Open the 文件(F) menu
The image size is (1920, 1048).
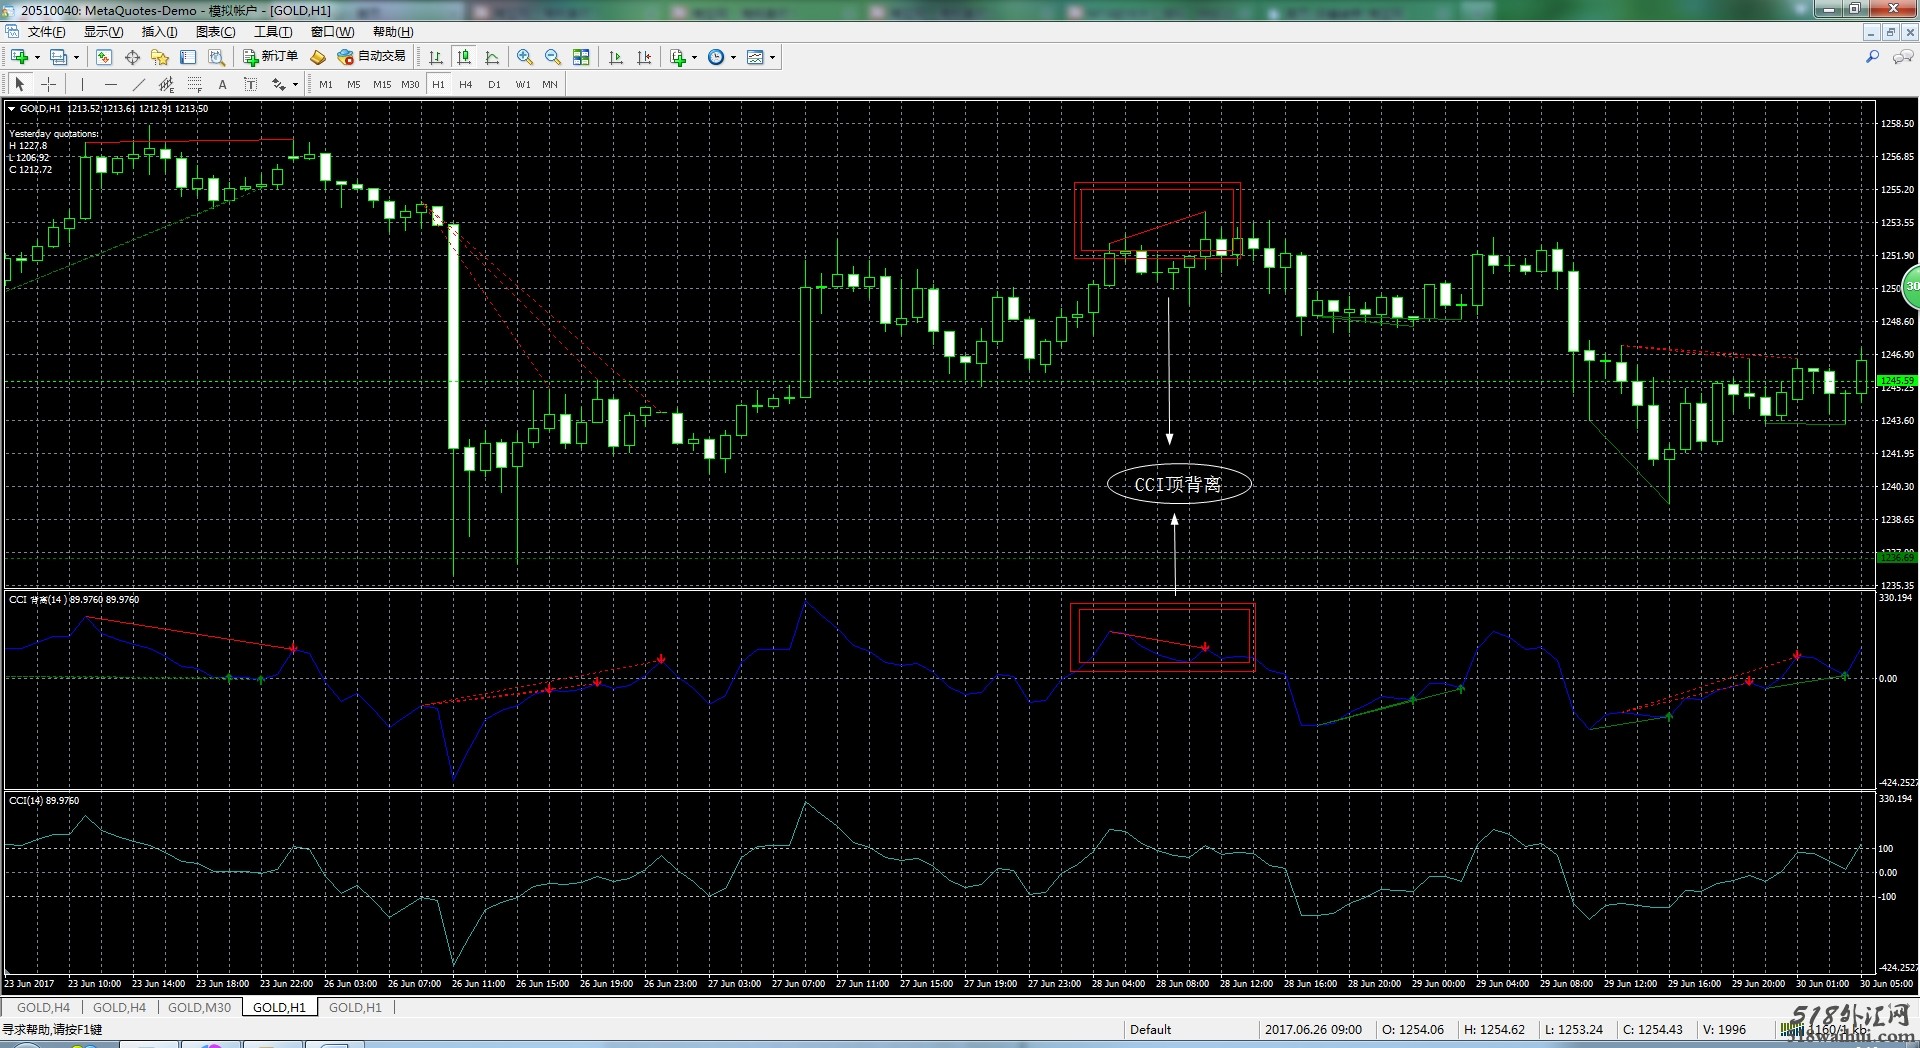point(46,32)
